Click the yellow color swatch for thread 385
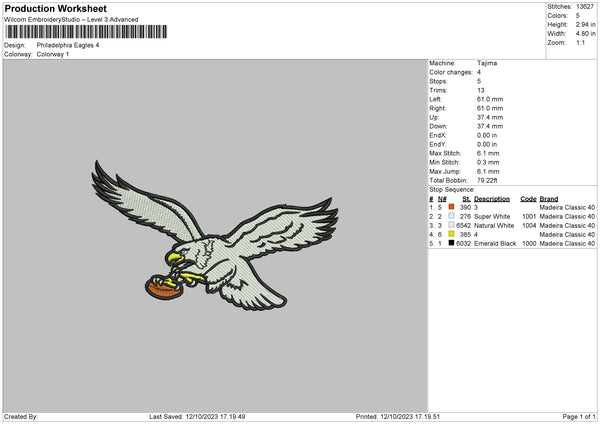This screenshot has width=600, height=424. 452,234
